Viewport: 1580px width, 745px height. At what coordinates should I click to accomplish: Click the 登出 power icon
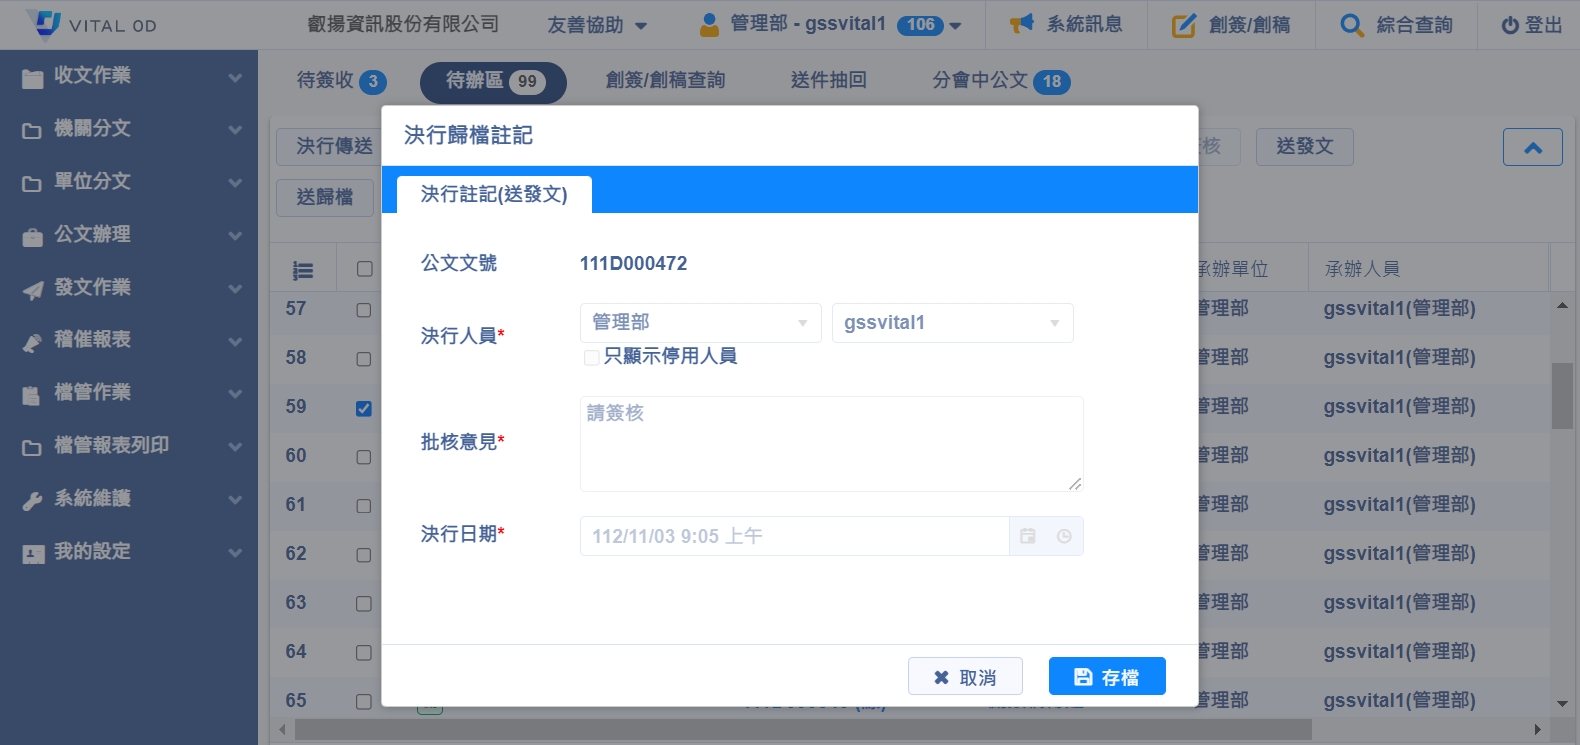click(x=1510, y=25)
